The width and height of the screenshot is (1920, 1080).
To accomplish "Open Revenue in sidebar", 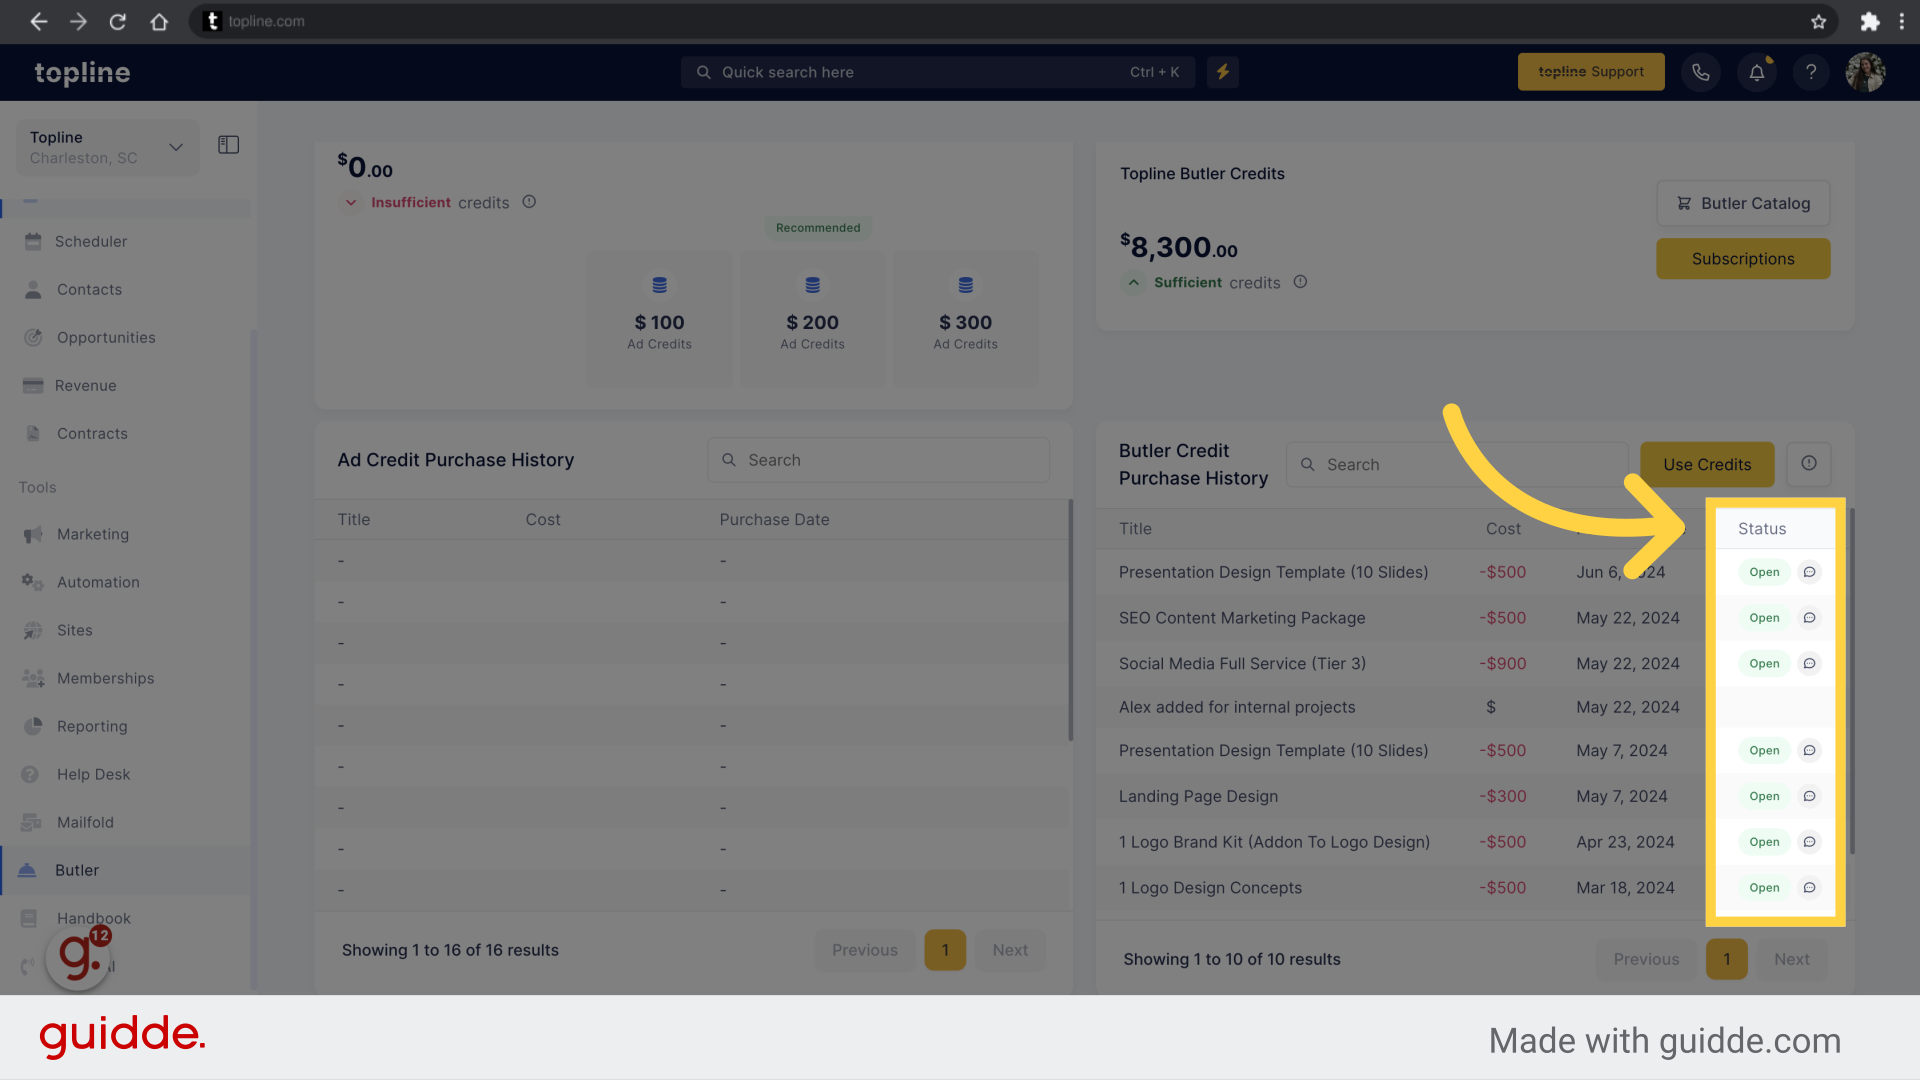I will click(126, 386).
